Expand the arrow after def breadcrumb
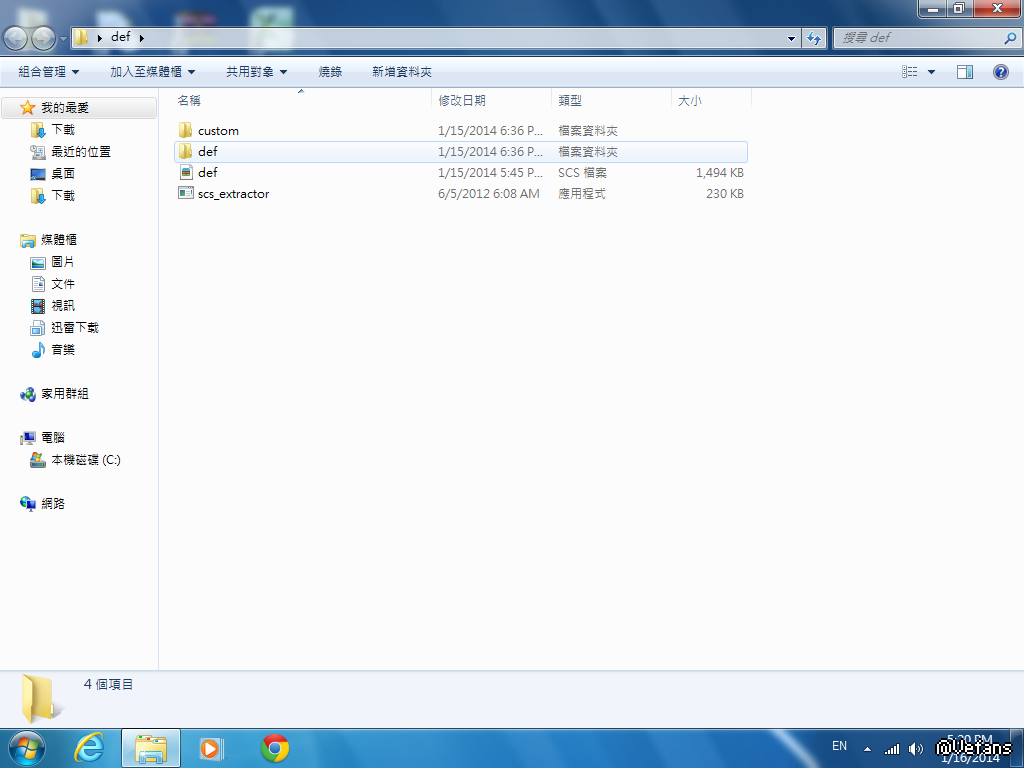 [x=142, y=38]
